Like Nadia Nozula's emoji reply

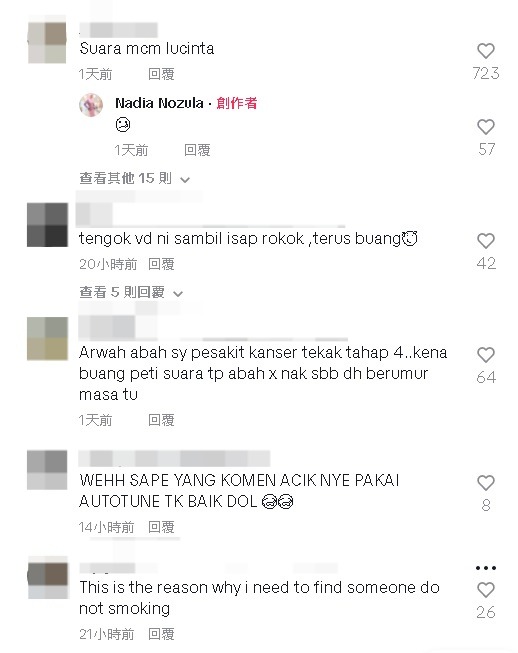pos(486,127)
